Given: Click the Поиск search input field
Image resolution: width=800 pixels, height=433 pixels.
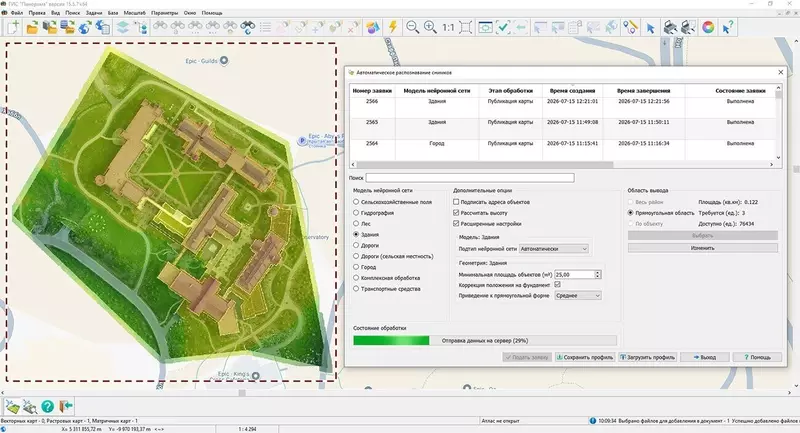Looking at the screenshot, I should point(470,177).
